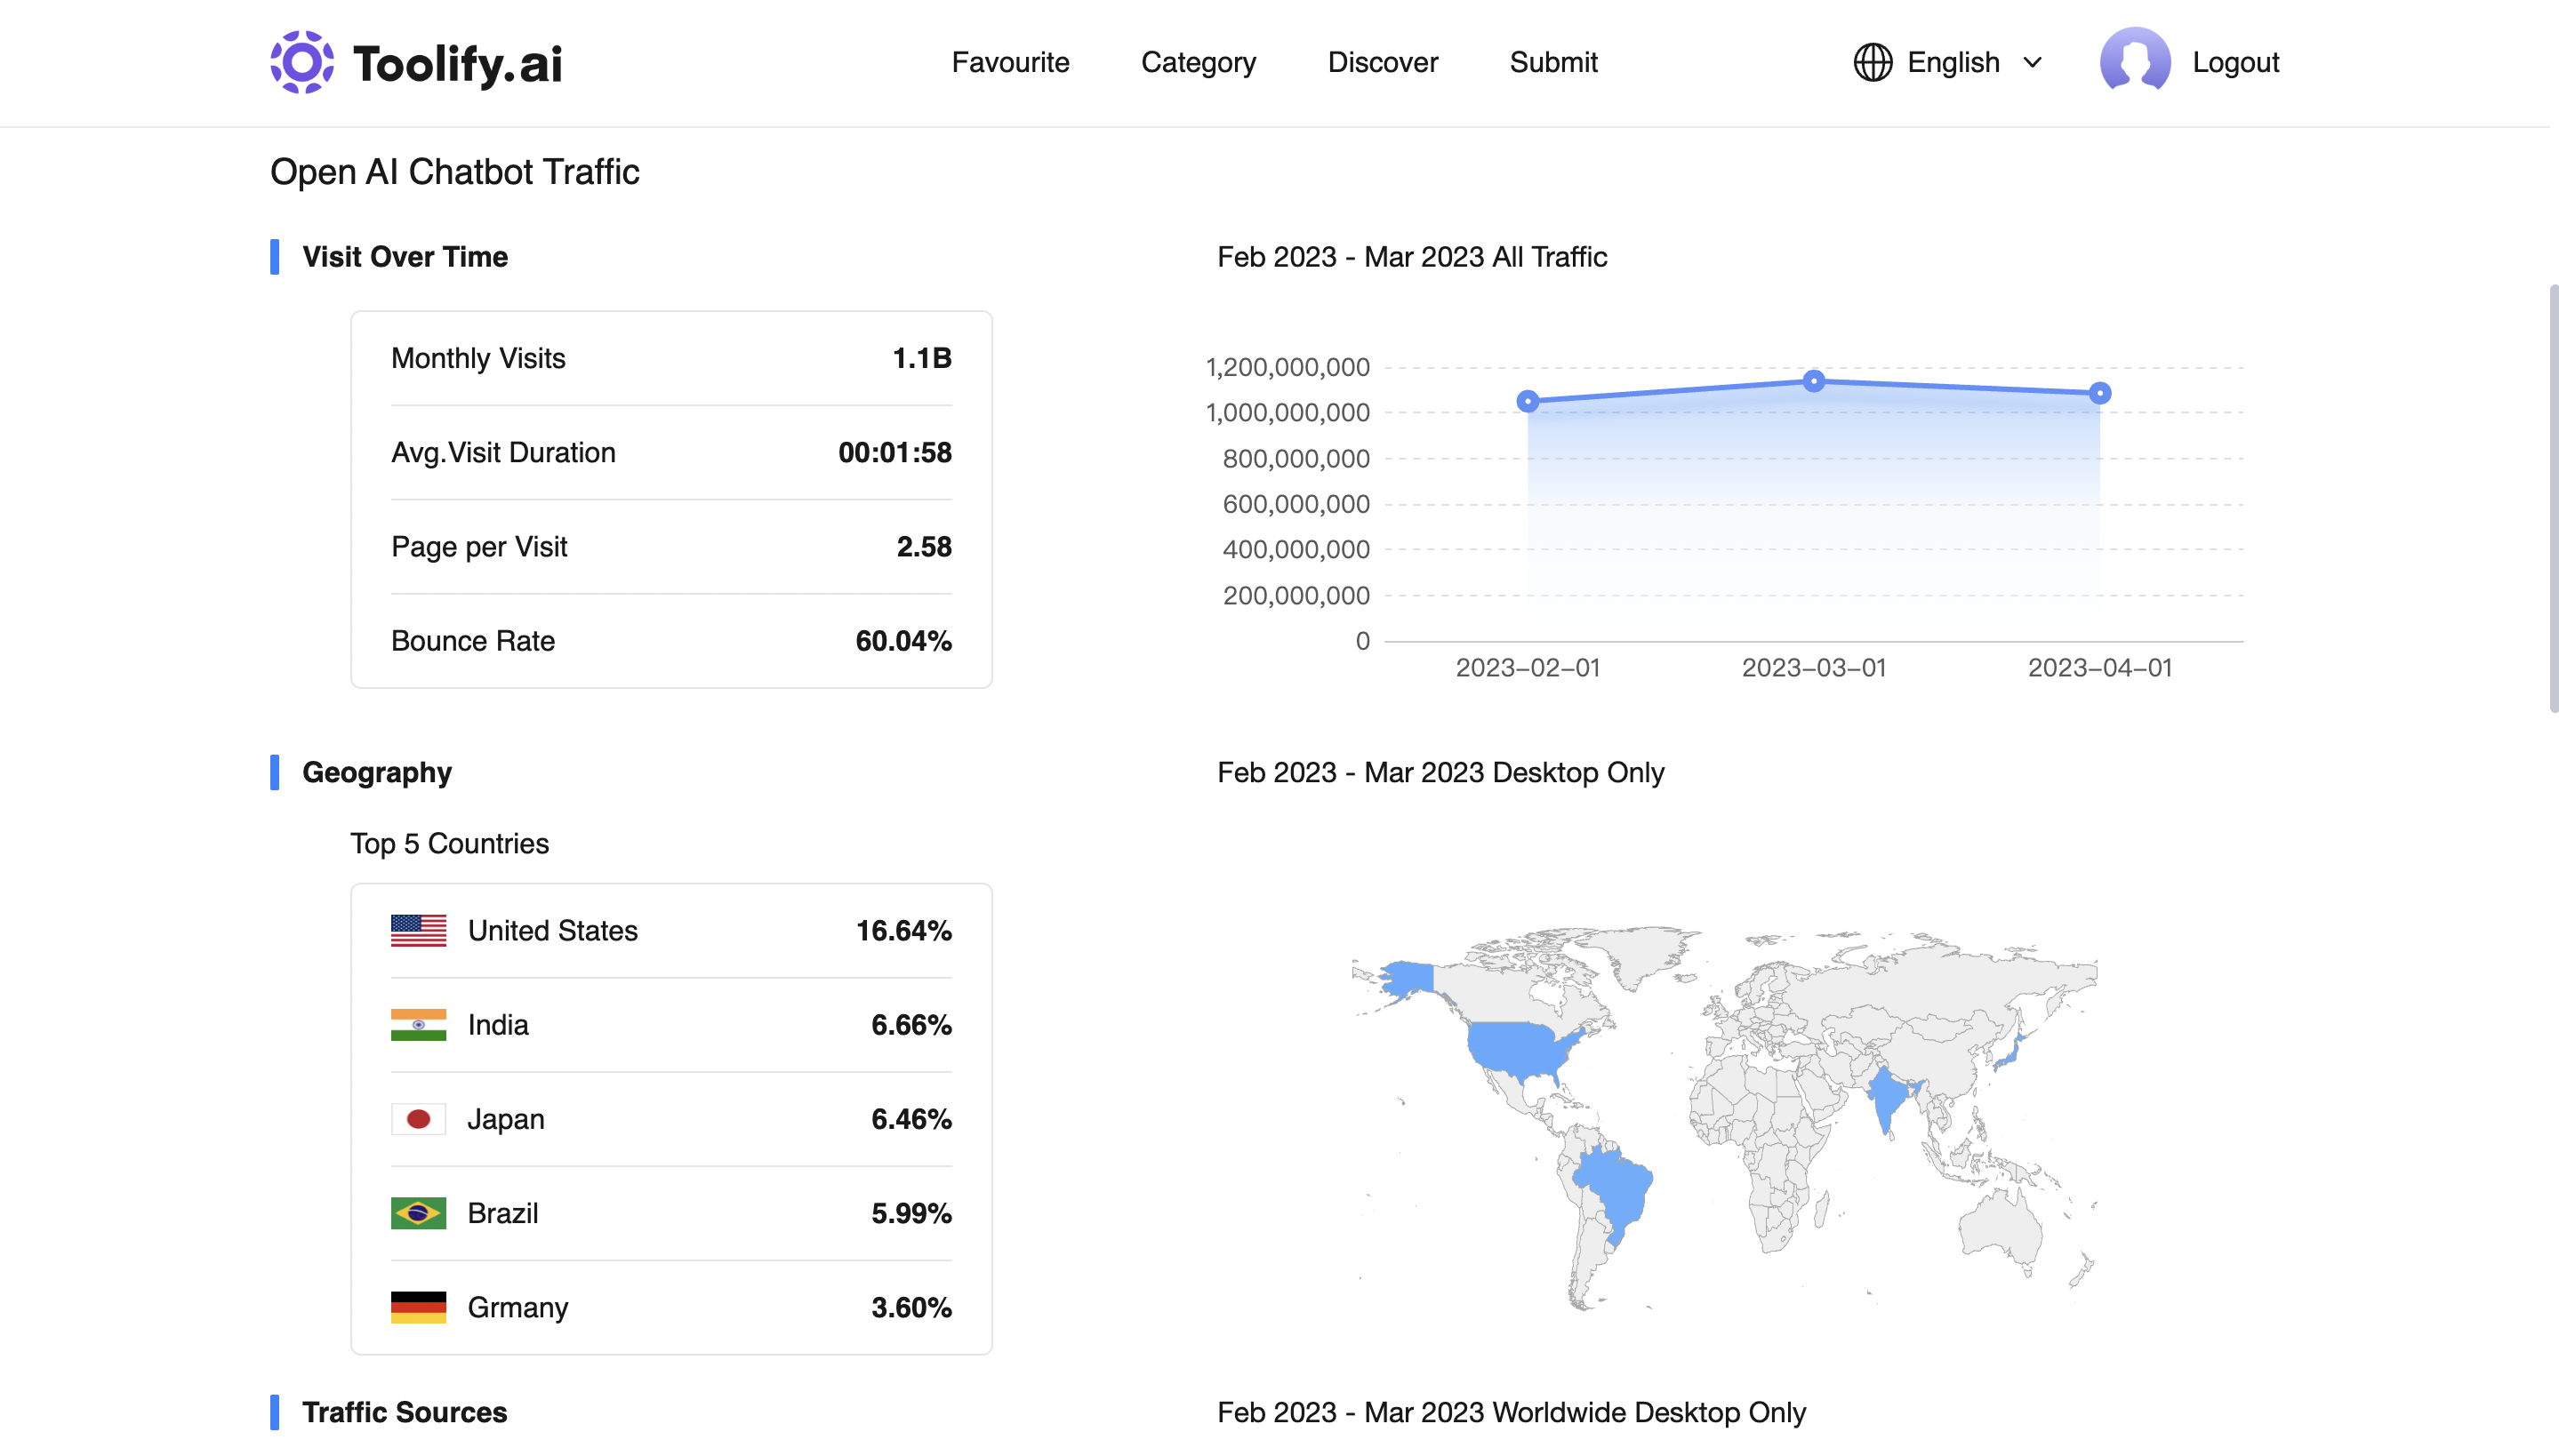
Task: Open the Category menu item
Action: pyautogui.click(x=1198, y=62)
